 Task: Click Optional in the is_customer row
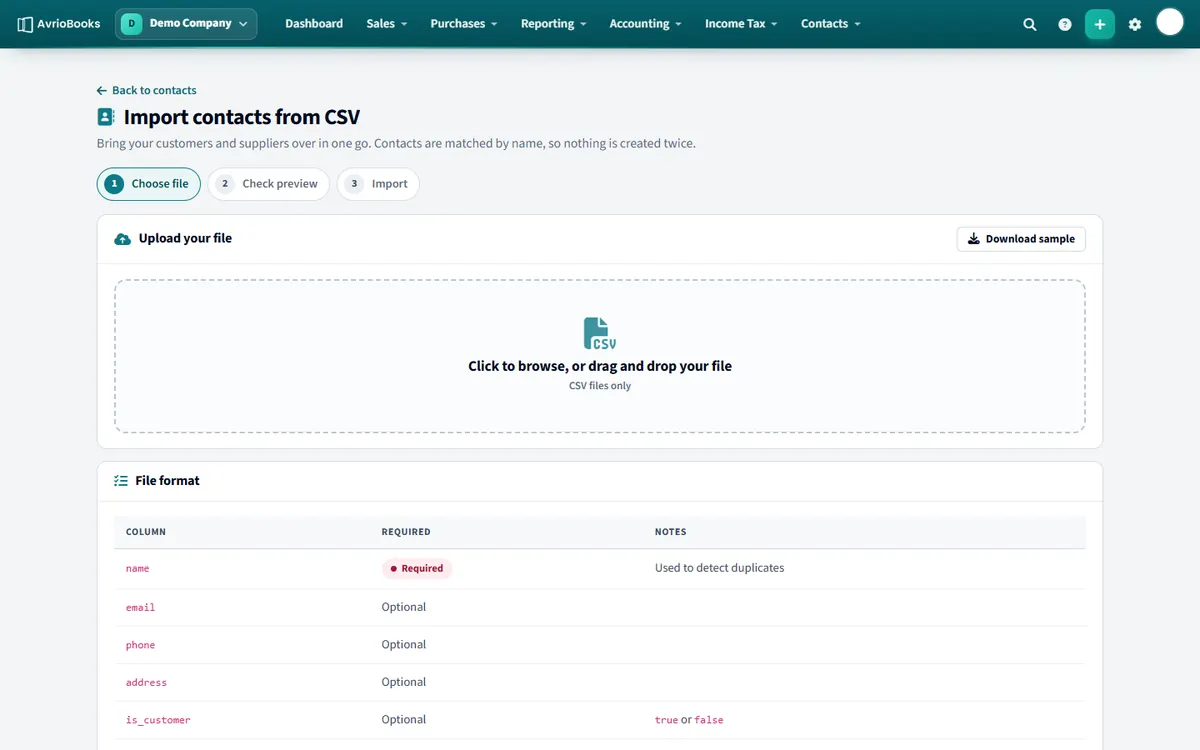point(404,720)
